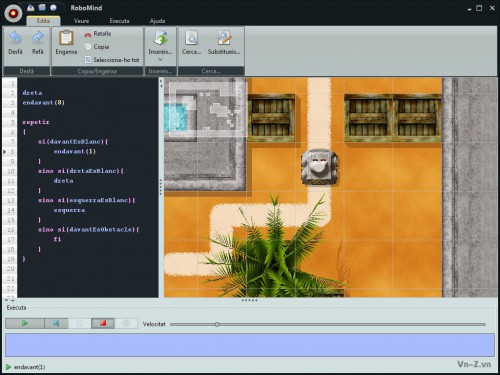Click 'dreta' on code line 11
The width and height of the screenshot is (500, 375).
(x=63, y=181)
